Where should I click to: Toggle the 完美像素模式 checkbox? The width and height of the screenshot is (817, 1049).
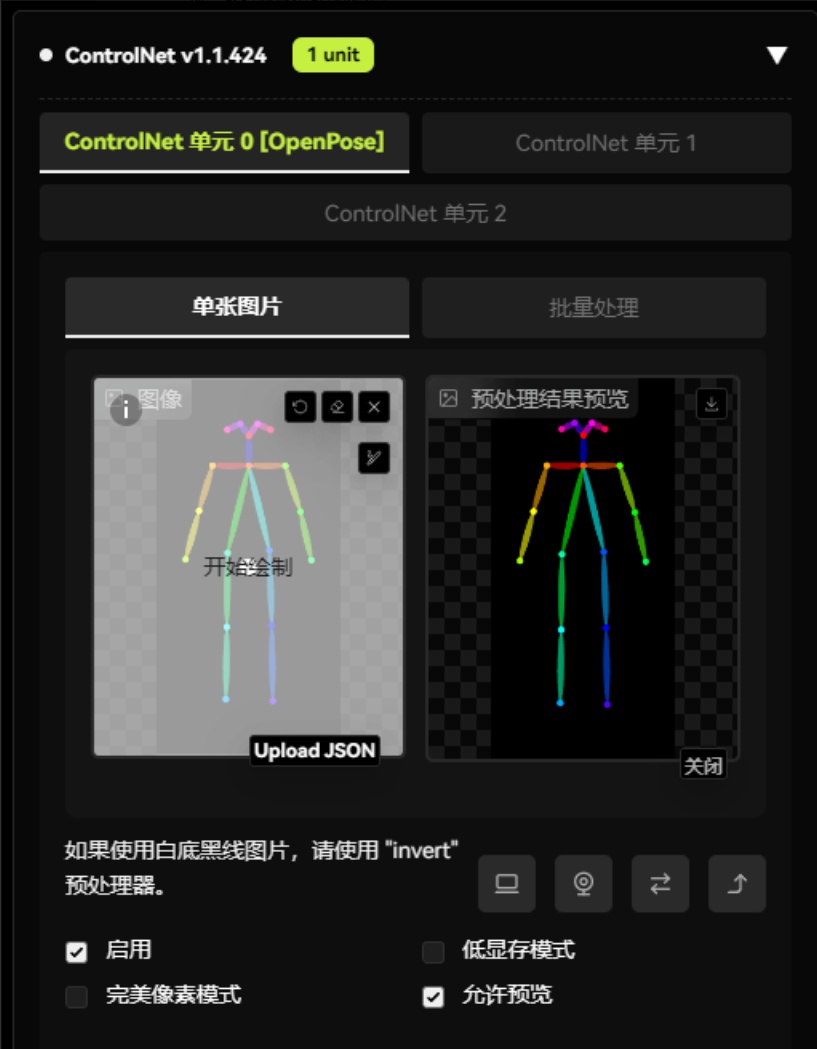coord(76,997)
